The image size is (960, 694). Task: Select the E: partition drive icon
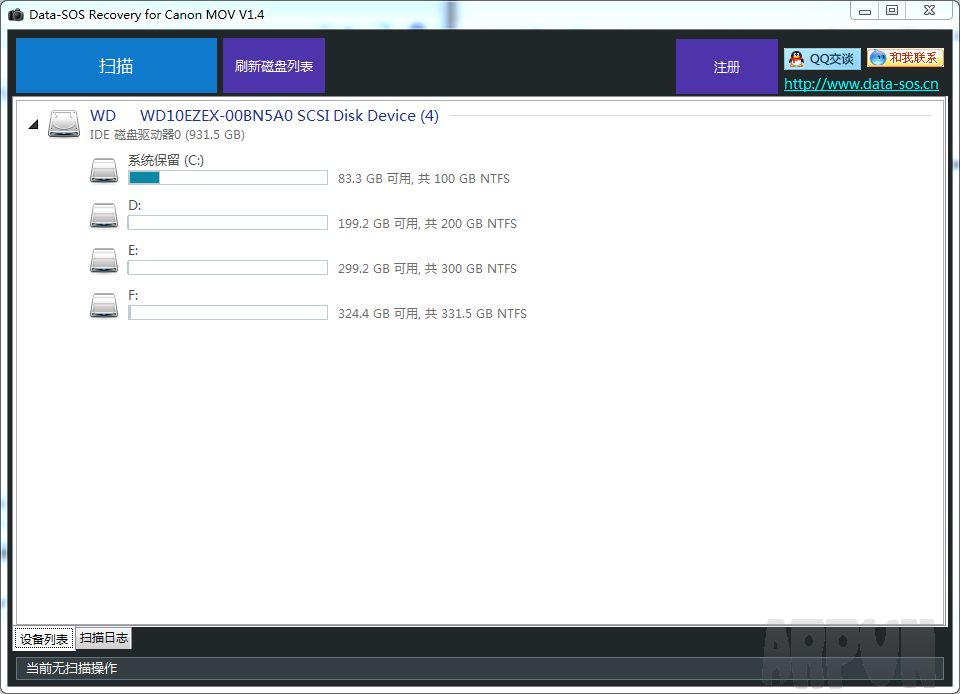tap(104, 261)
